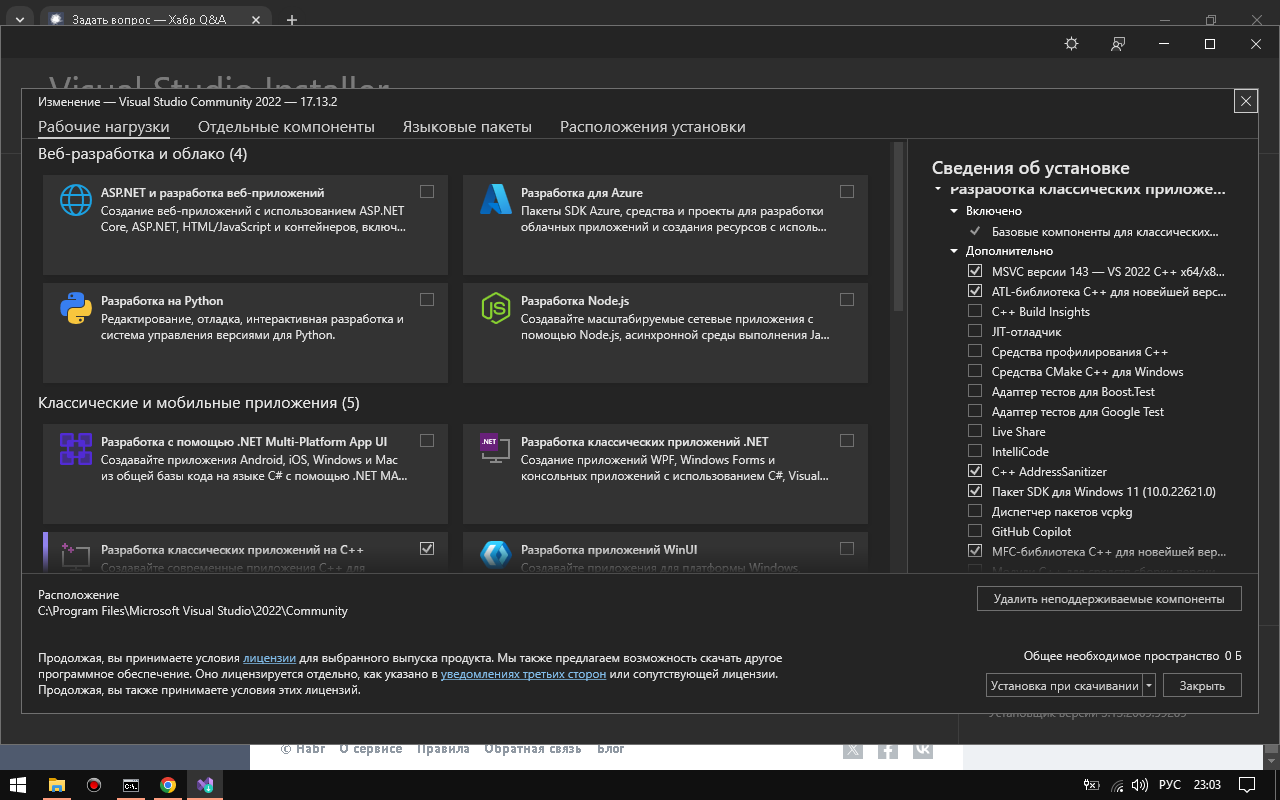Open installer settings gear icon
1280x800 pixels.
[x=1072, y=44]
